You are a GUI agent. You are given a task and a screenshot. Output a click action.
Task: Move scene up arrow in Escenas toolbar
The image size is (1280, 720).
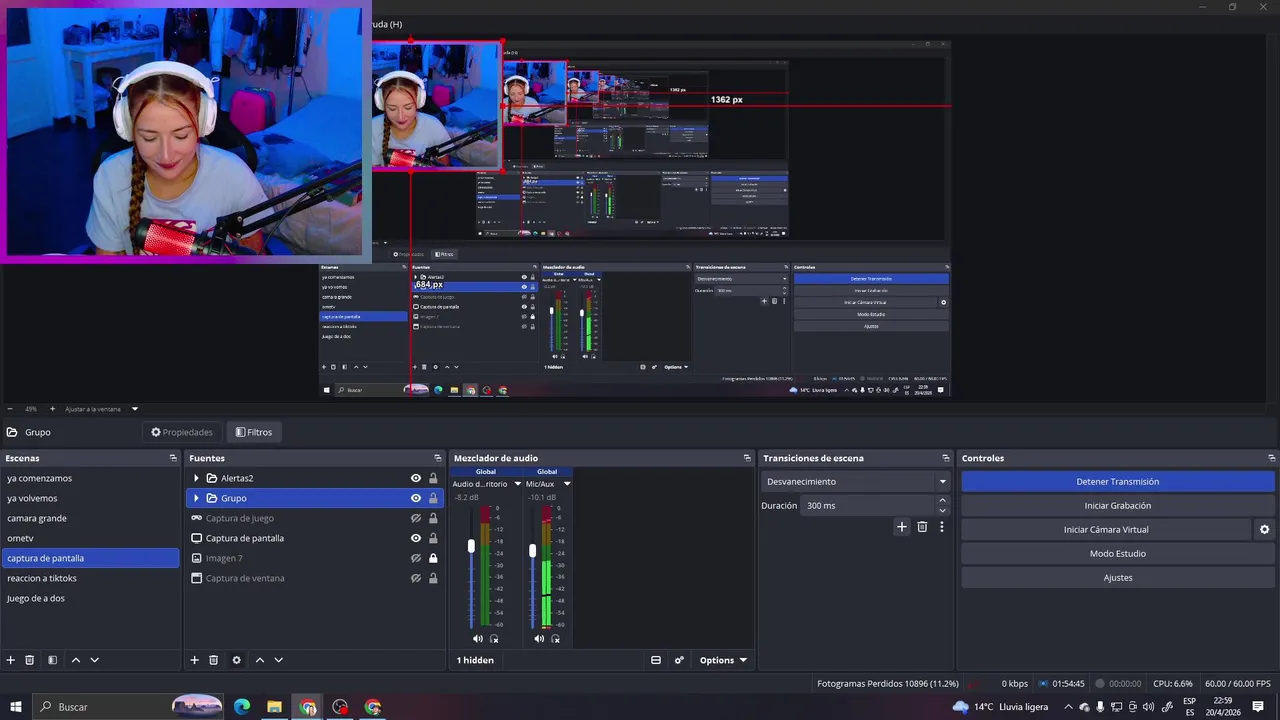pos(75,660)
